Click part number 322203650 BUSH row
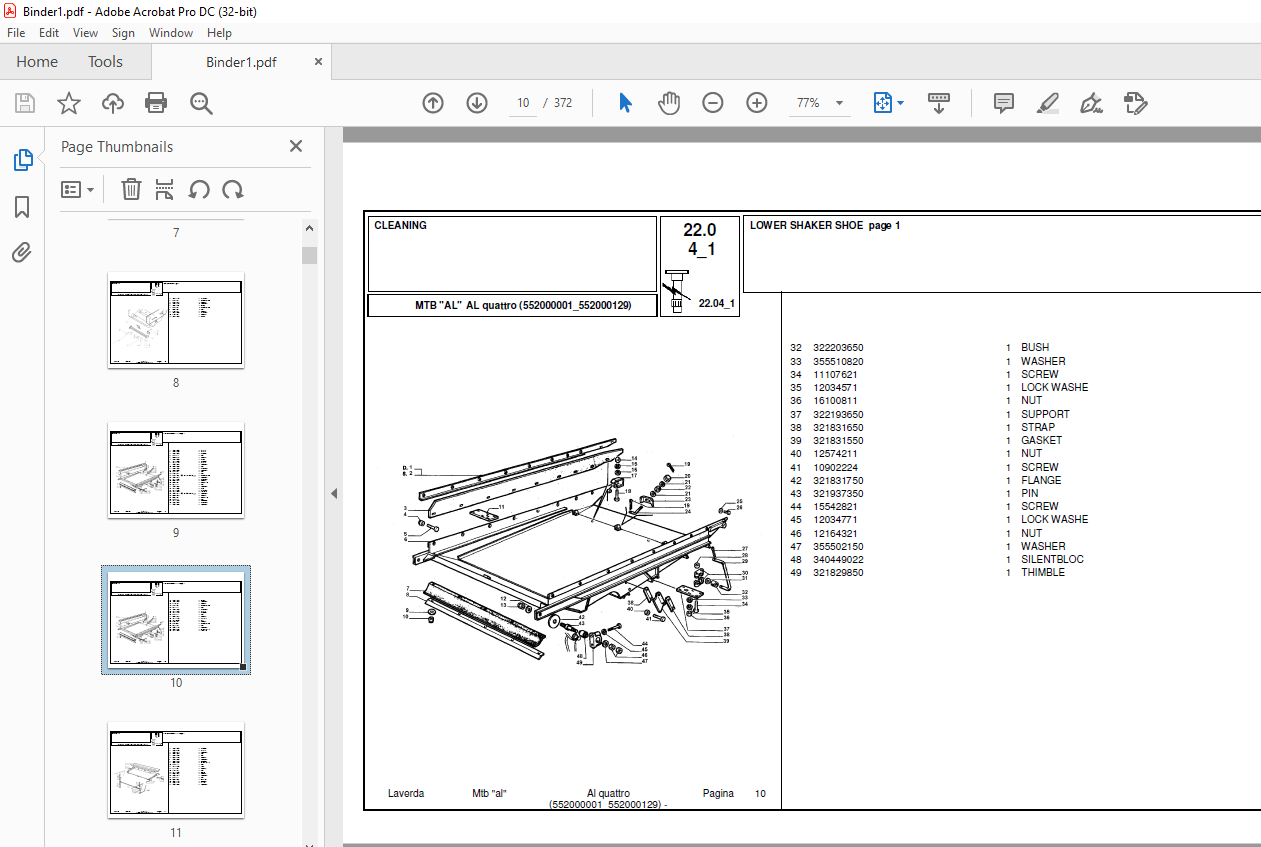The width and height of the screenshot is (1261, 847). [920, 348]
